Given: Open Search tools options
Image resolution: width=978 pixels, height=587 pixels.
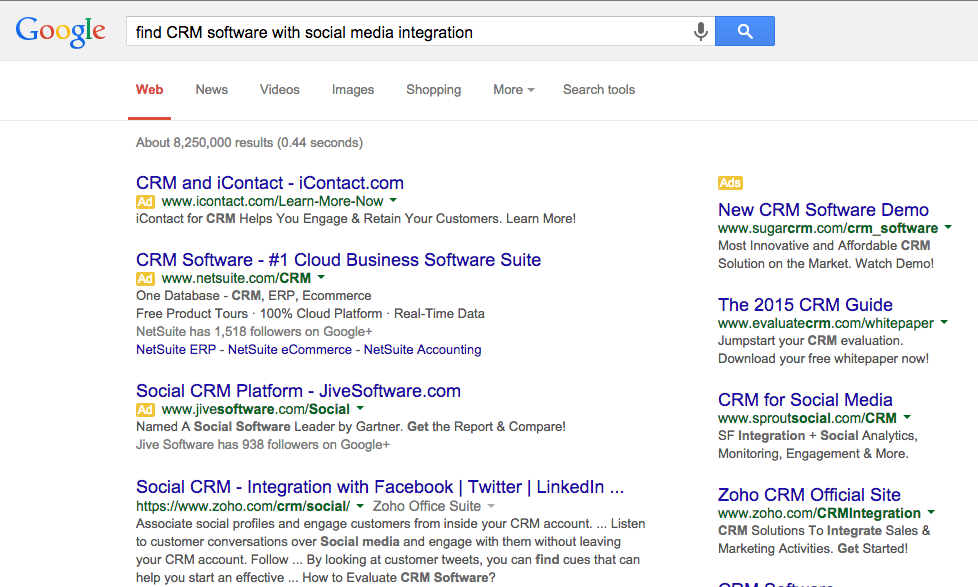Looking at the screenshot, I should (x=599, y=90).
